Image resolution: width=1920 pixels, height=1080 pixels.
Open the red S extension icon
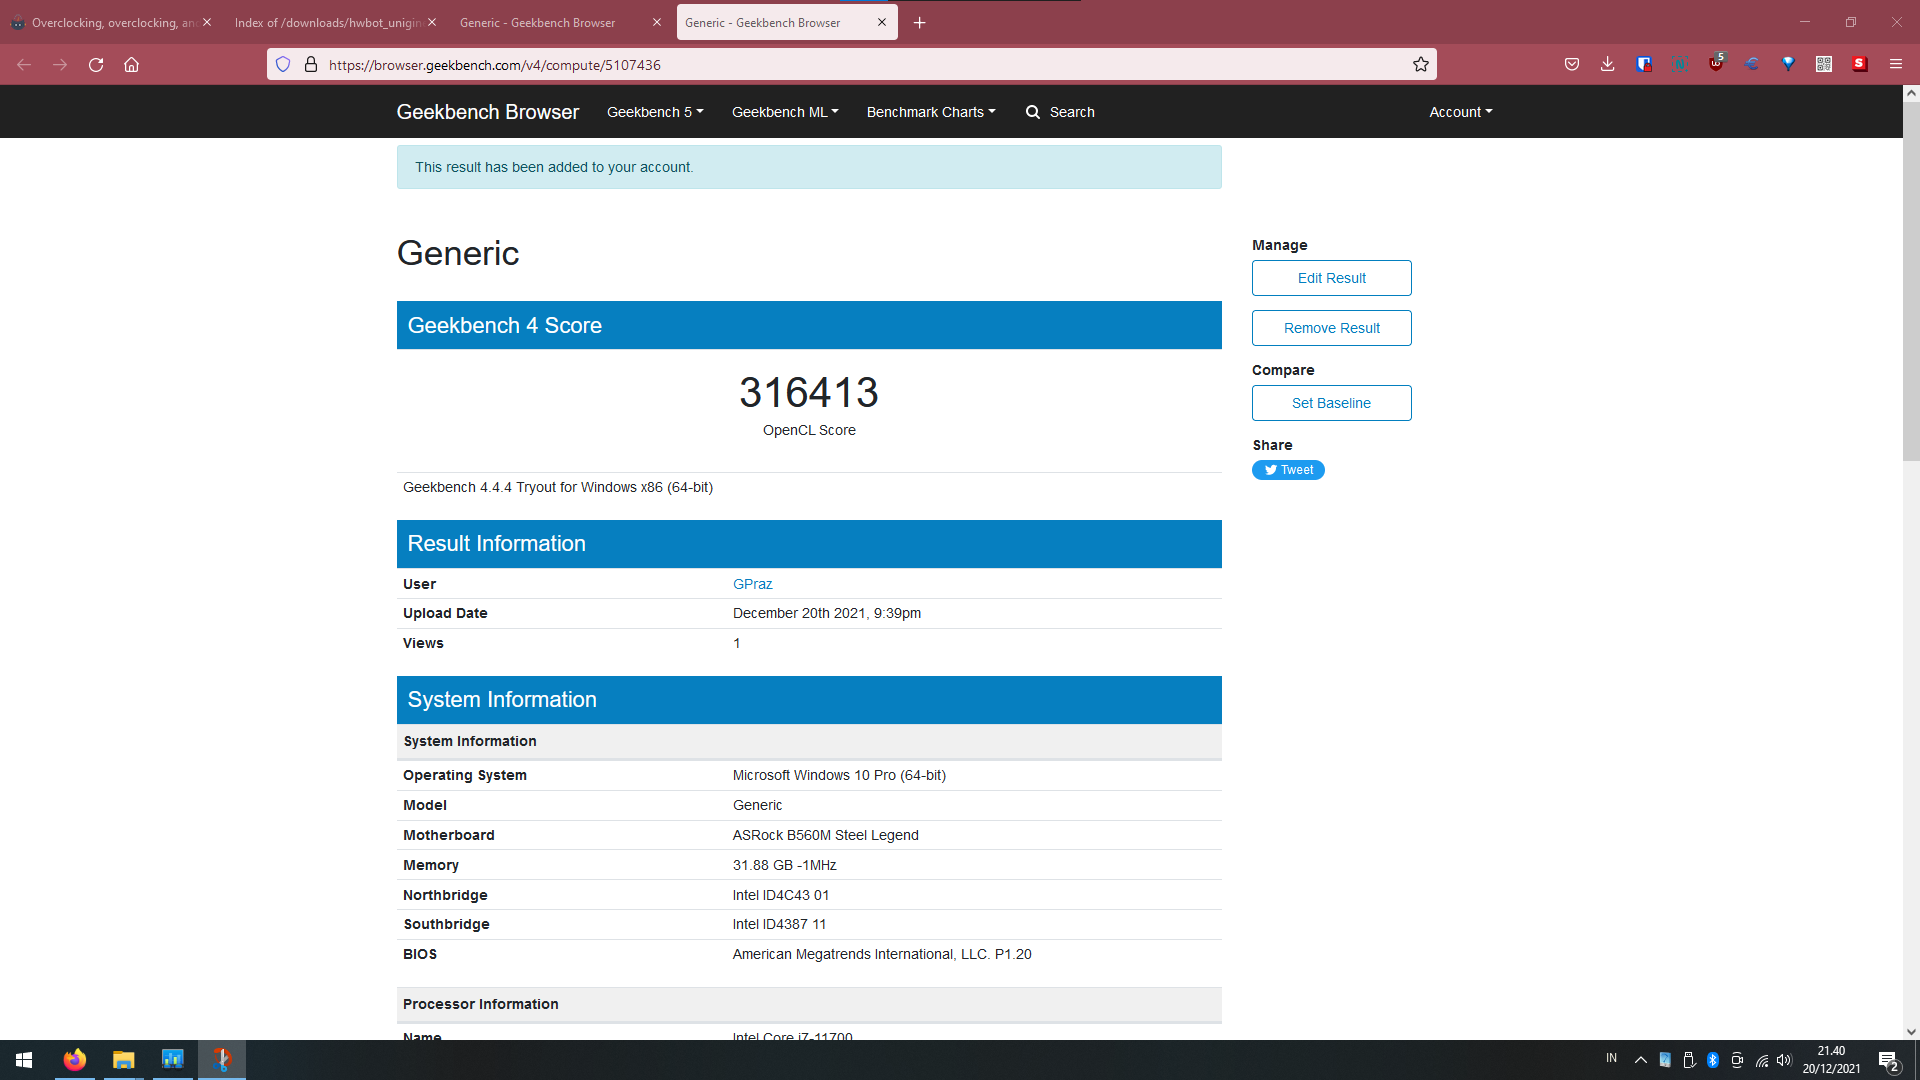(x=1860, y=65)
